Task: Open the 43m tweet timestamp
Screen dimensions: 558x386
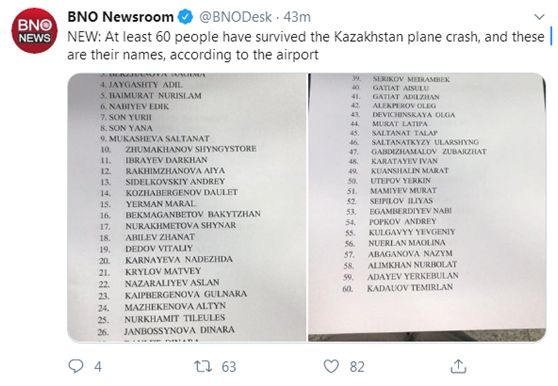Action: [x=297, y=17]
